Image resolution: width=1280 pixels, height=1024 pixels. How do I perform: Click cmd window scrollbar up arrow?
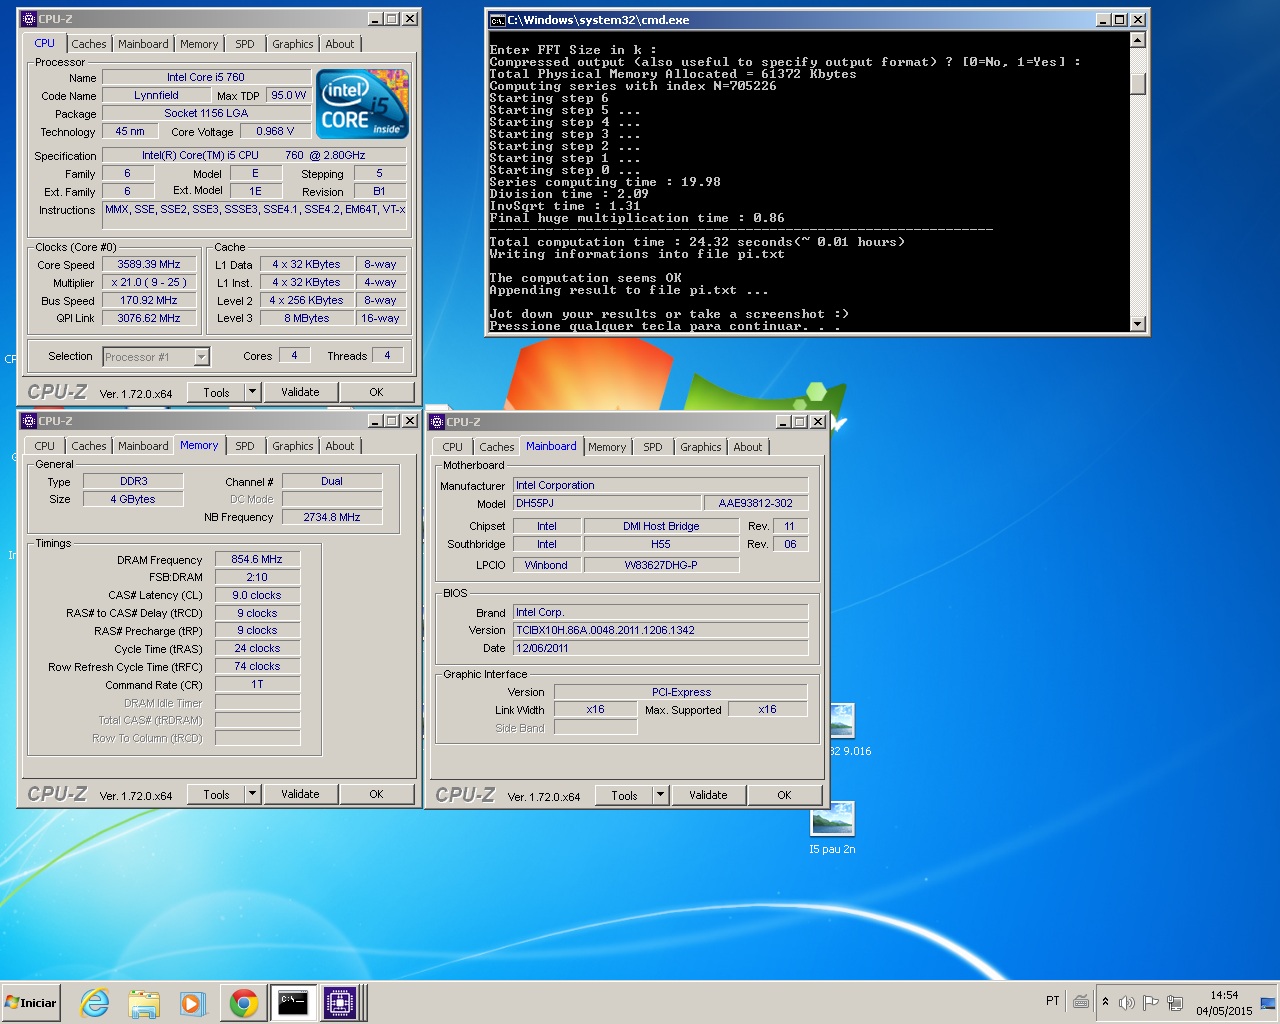pos(1137,40)
